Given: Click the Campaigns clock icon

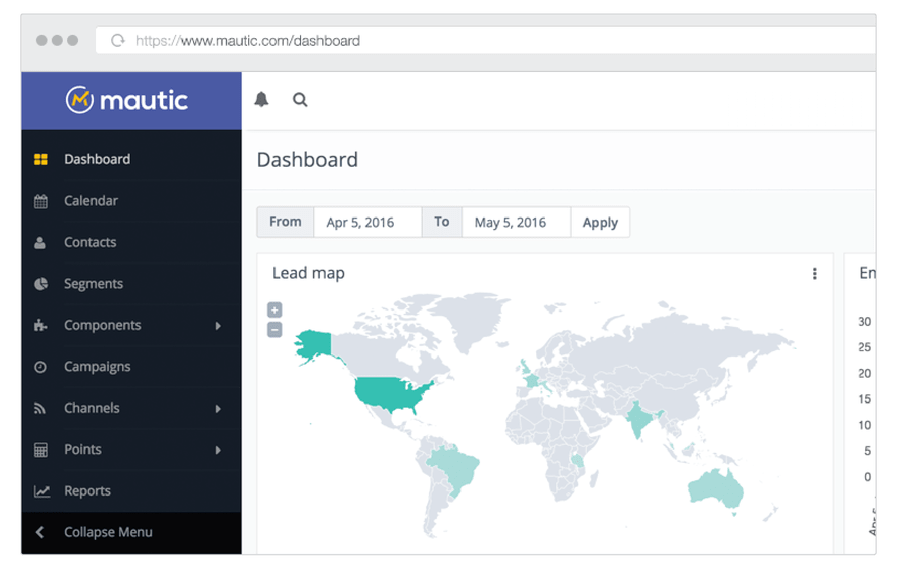Looking at the screenshot, I should 41,367.
